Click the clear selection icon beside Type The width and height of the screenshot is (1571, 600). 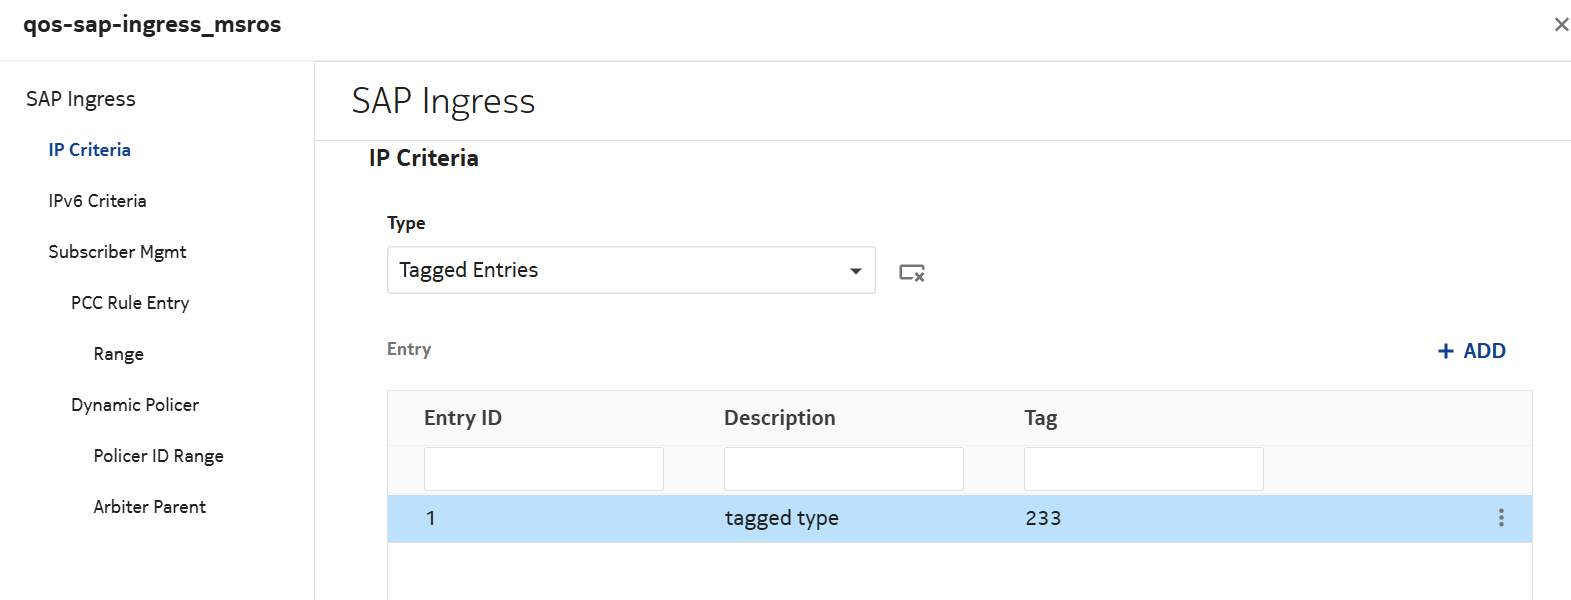pyautogui.click(x=911, y=272)
